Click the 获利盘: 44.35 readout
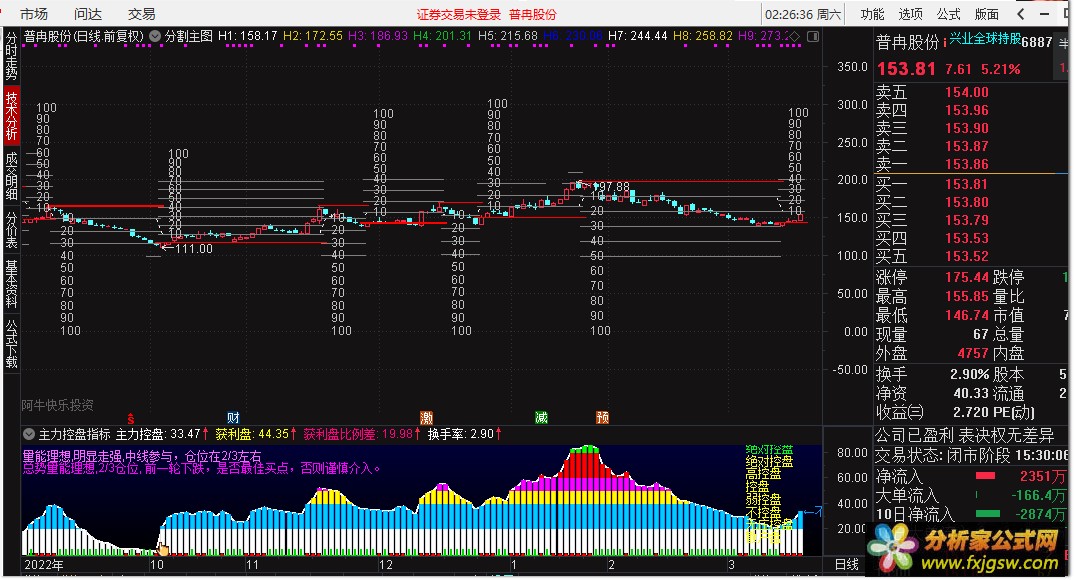1075x580 pixels. click(x=256, y=434)
